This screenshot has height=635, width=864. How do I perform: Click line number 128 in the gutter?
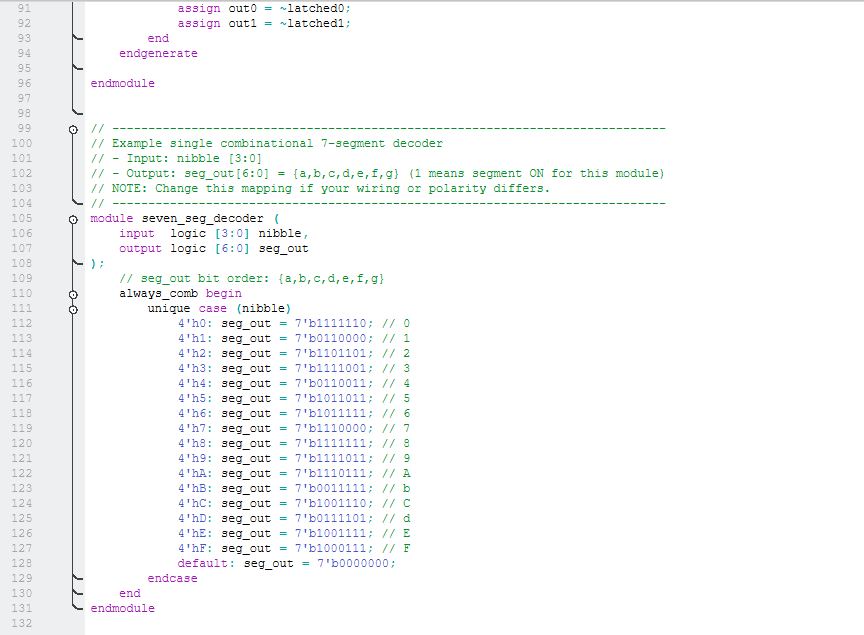(x=22, y=564)
